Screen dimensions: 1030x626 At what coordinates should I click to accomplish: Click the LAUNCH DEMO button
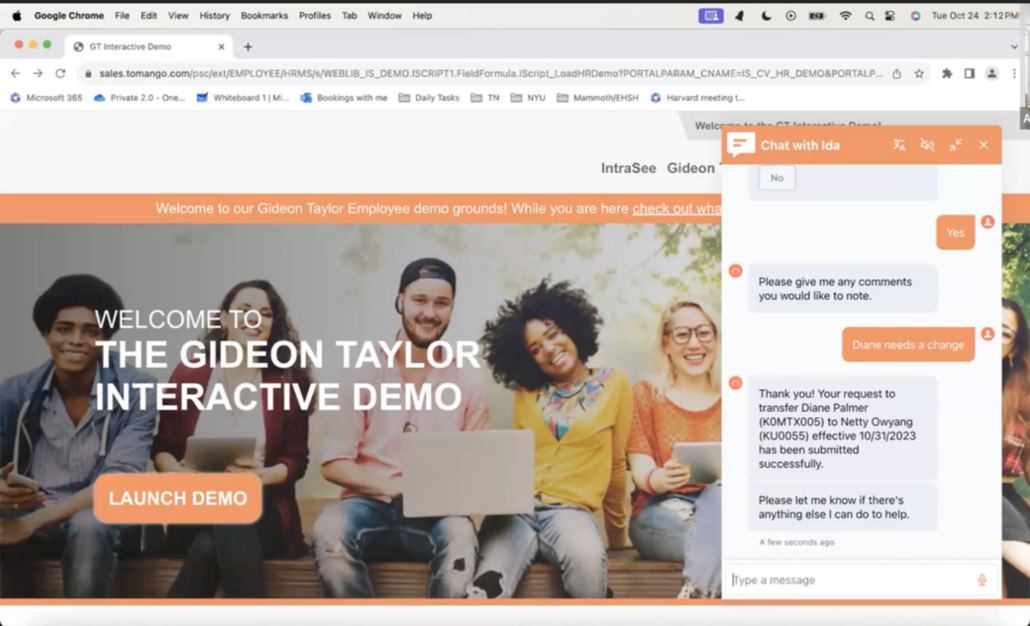177,498
